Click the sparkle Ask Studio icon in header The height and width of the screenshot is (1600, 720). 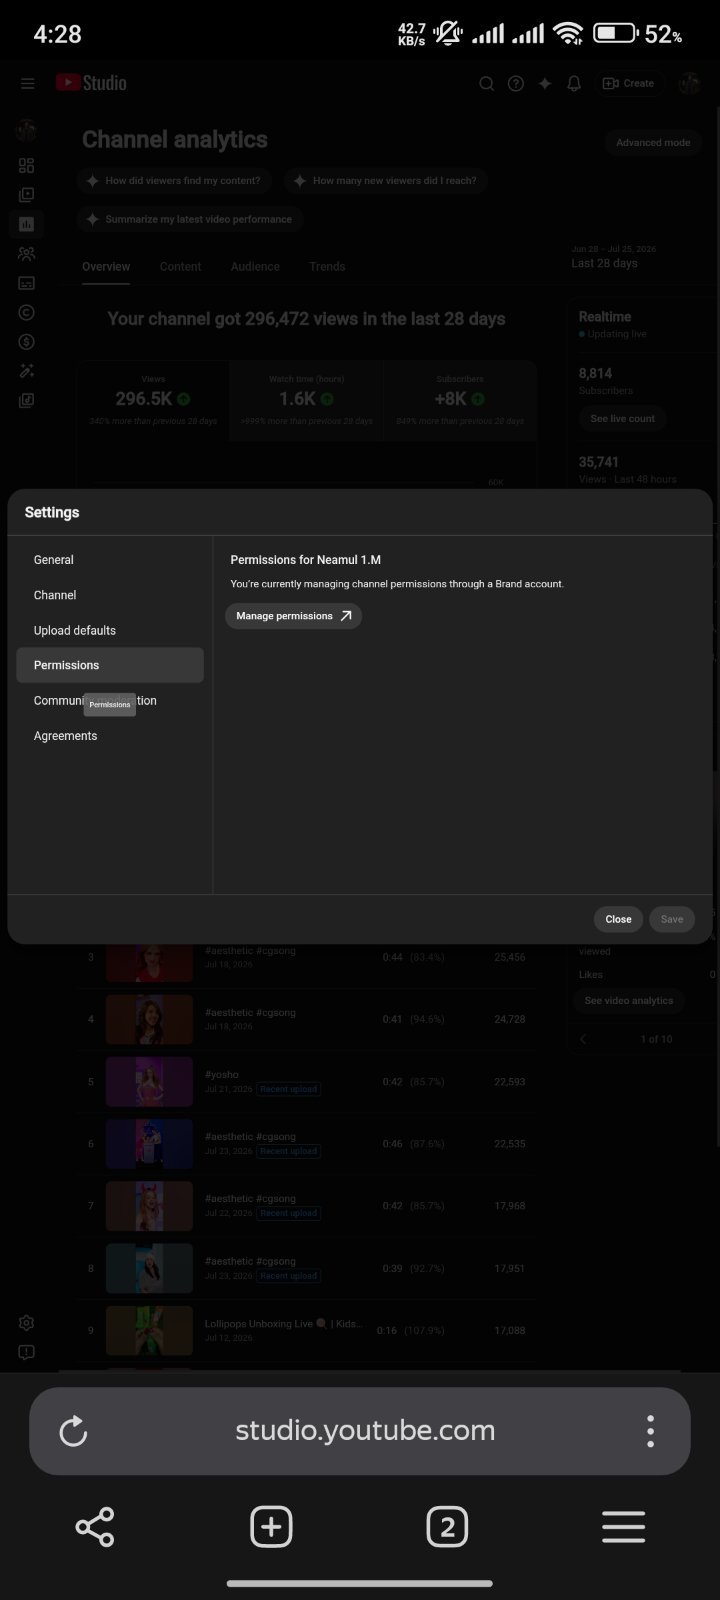(545, 84)
